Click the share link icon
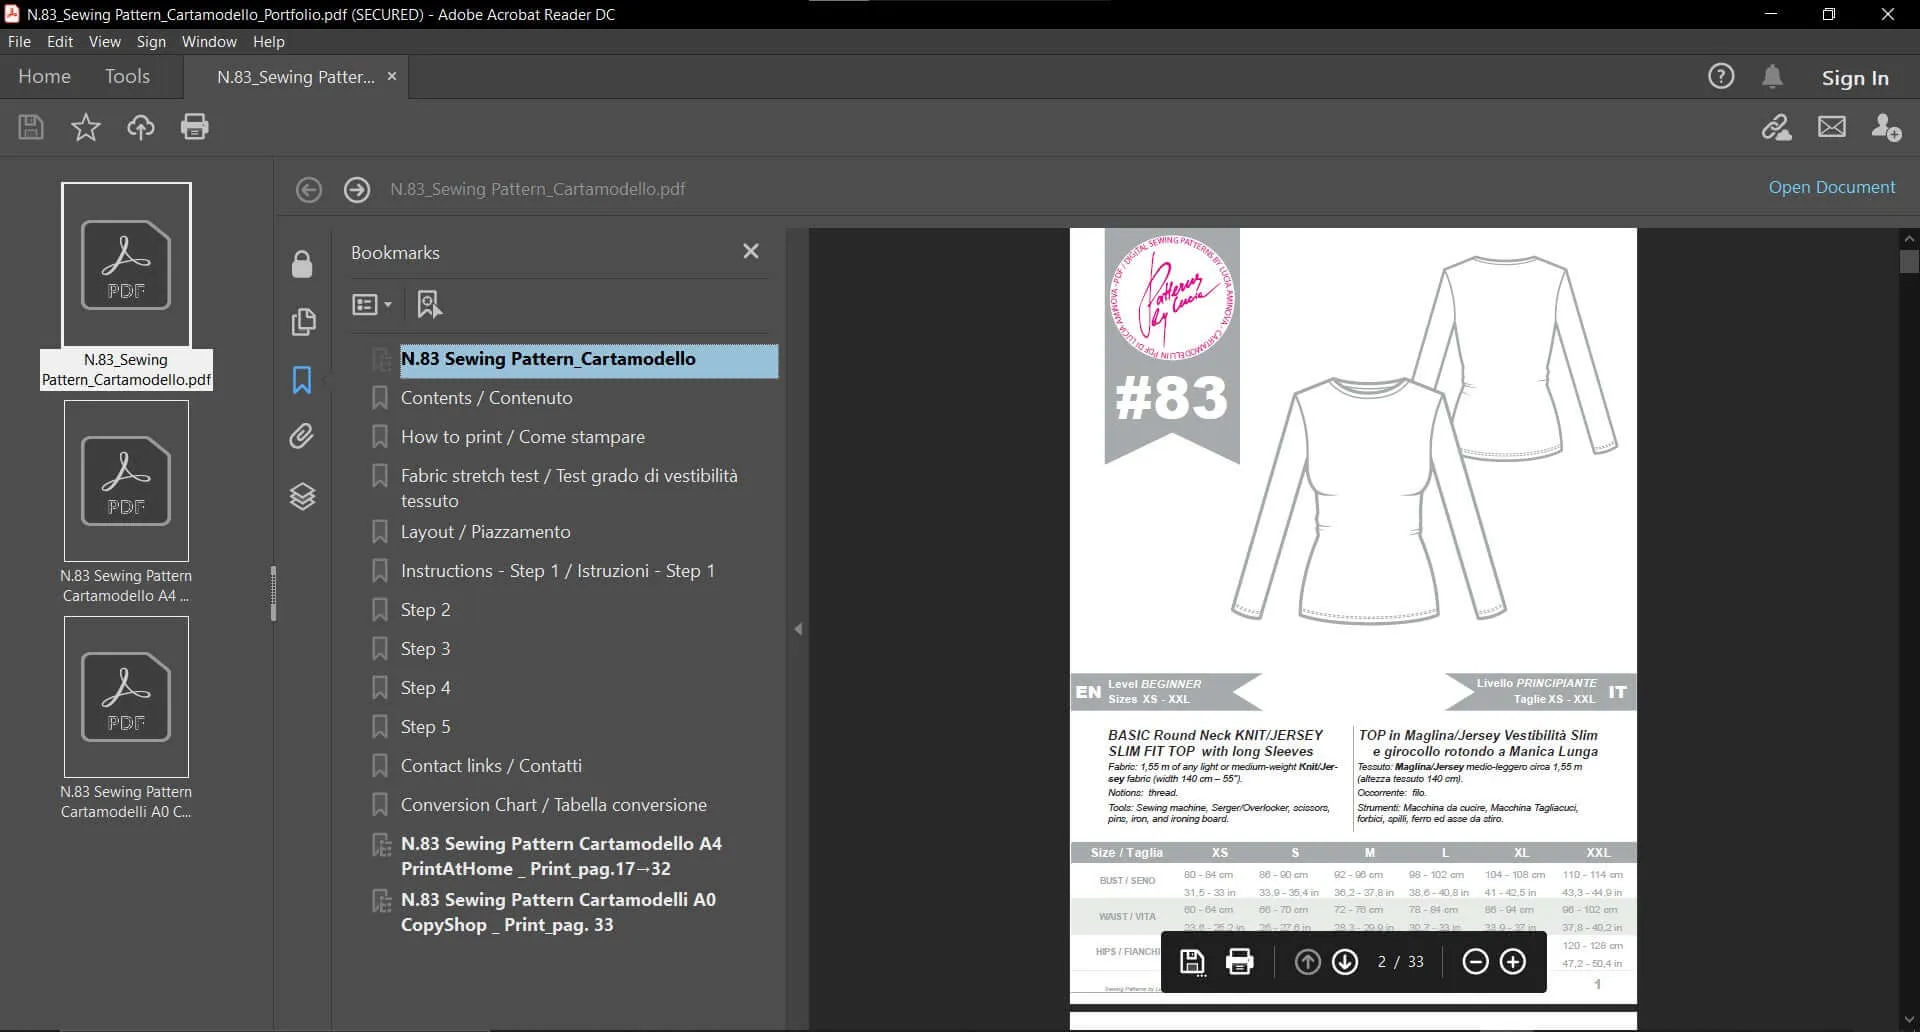 1777,127
